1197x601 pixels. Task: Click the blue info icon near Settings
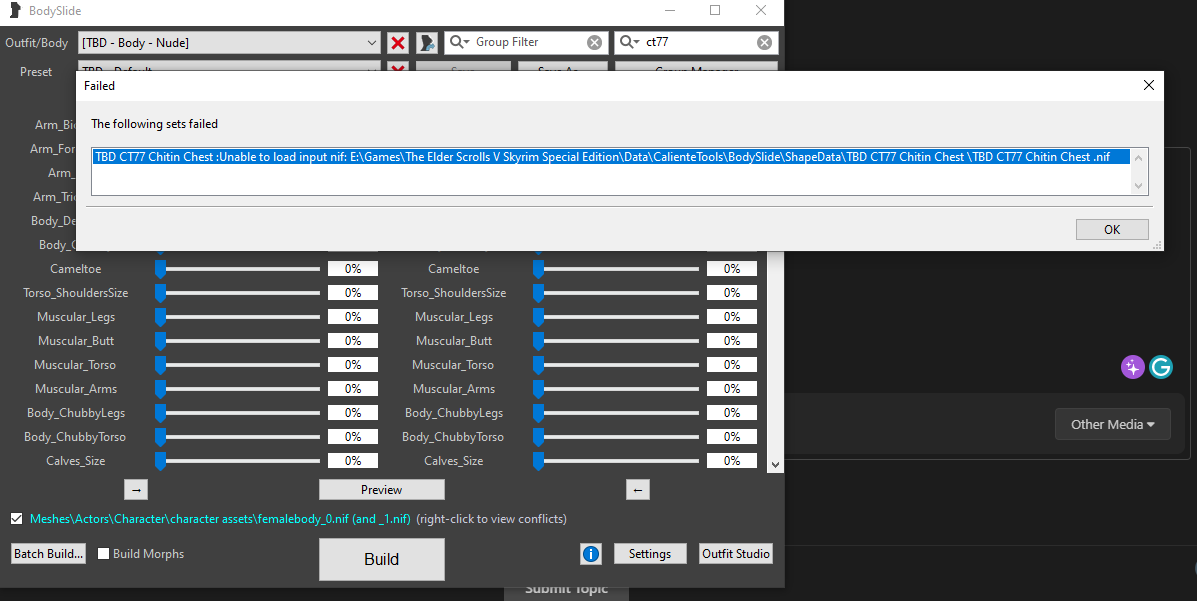click(591, 554)
